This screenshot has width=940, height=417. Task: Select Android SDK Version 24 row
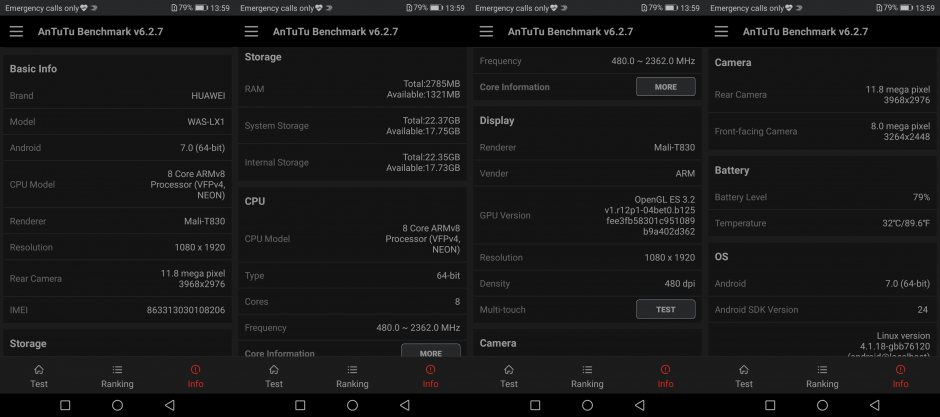[x=822, y=310]
